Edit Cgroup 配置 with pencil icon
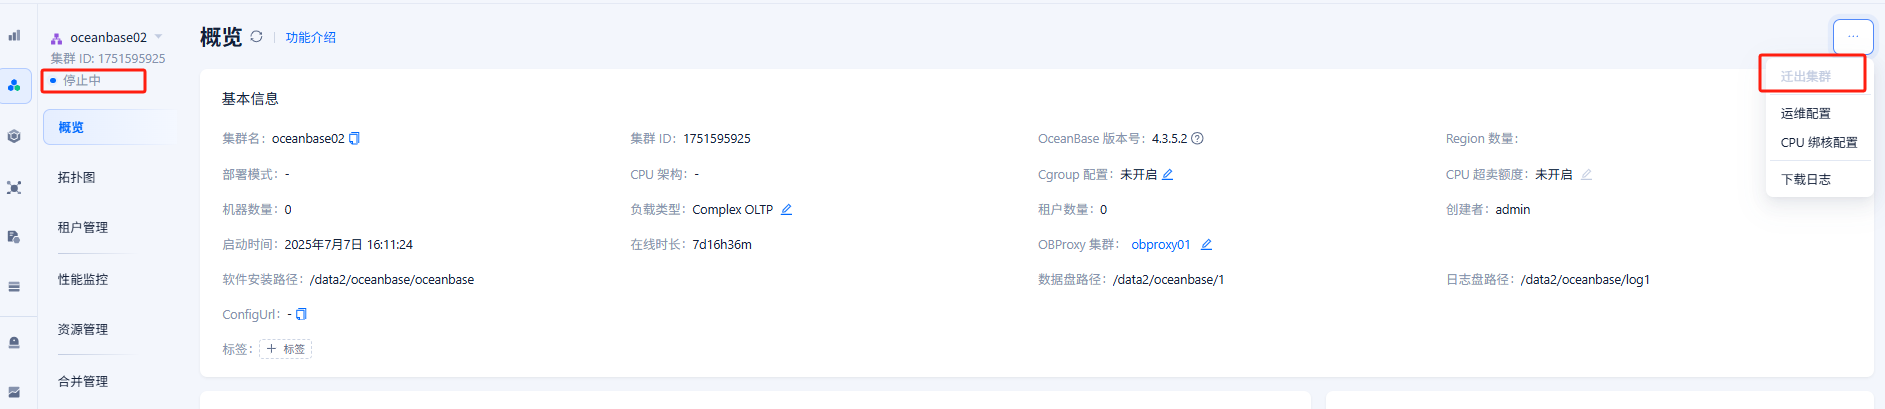Viewport: 1885px width, 409px height. tap(1167, 174)
